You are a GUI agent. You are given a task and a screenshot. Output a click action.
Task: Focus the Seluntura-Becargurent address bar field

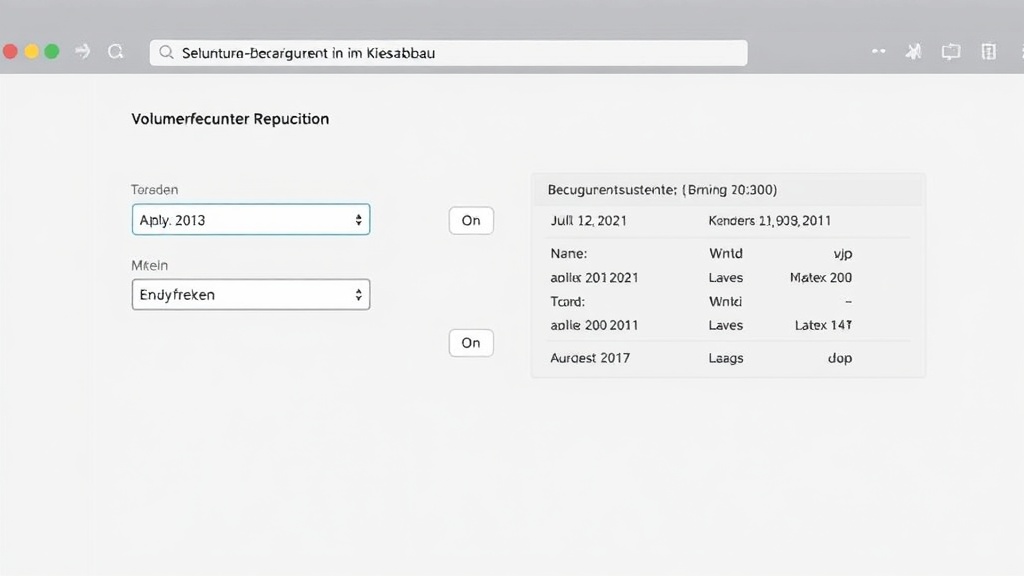[x=450, y=53]
